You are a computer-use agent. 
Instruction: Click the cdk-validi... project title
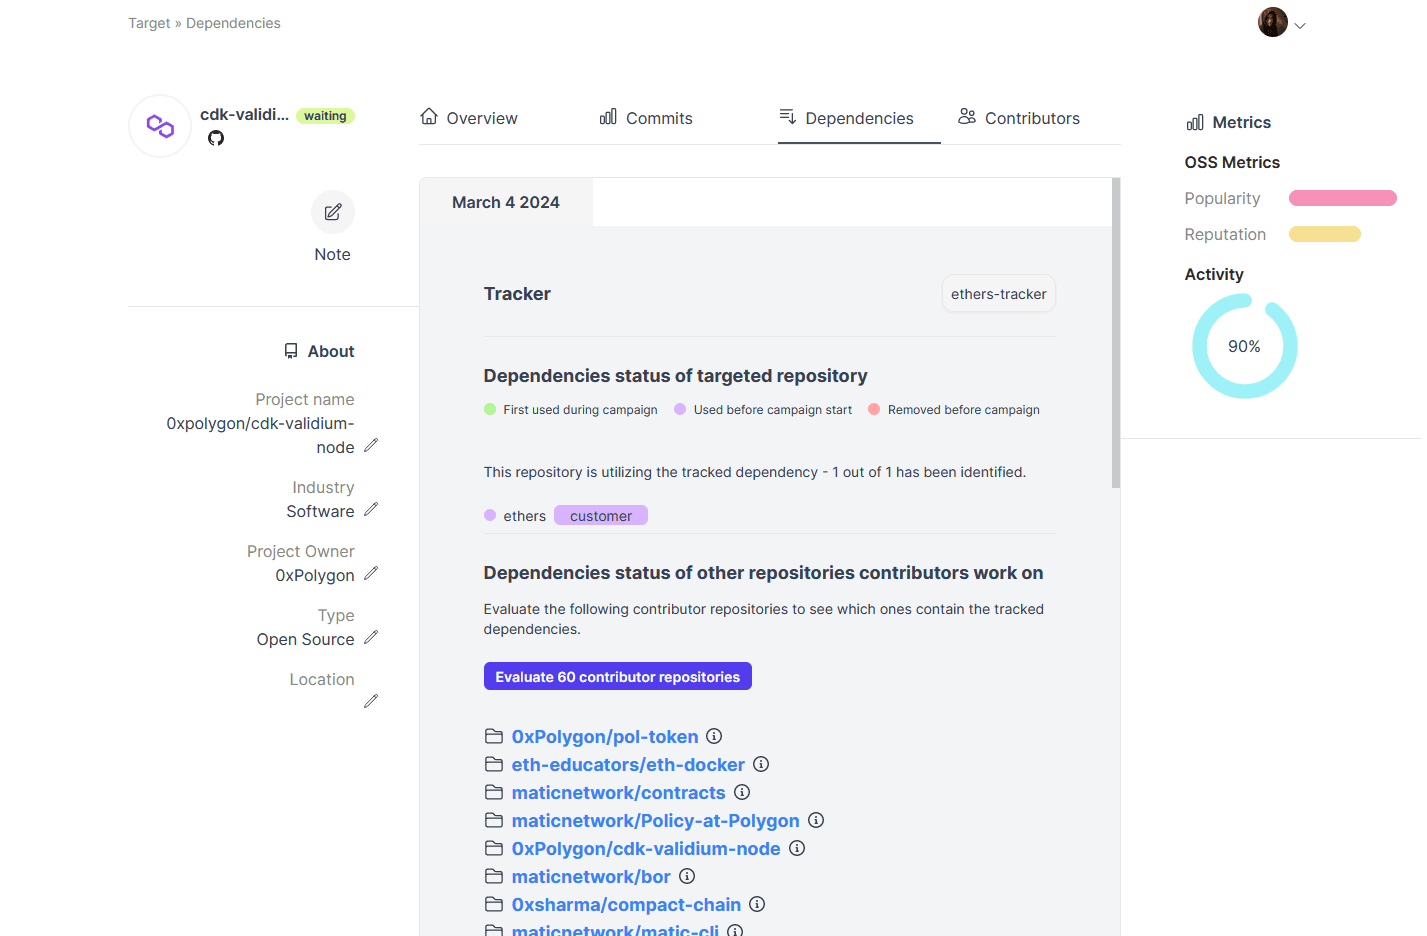point(244,114)
